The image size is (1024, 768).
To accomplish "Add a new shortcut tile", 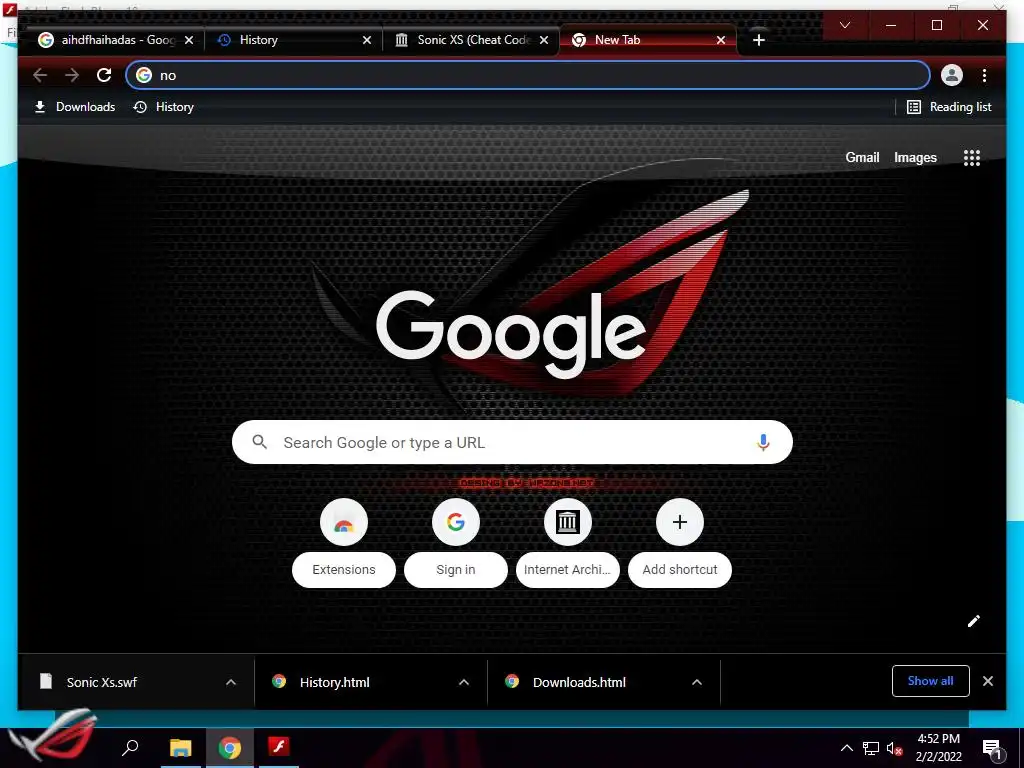I will coord(680,543).
